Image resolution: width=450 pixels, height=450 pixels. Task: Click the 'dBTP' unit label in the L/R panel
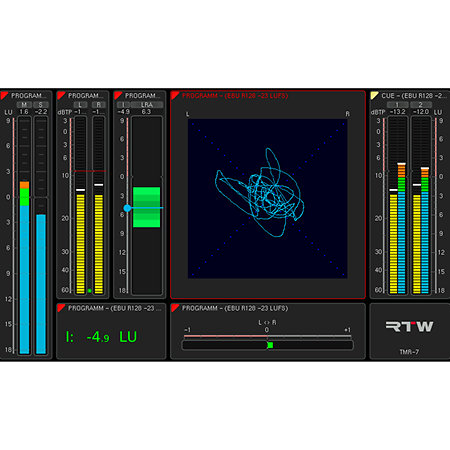[65, 112]
